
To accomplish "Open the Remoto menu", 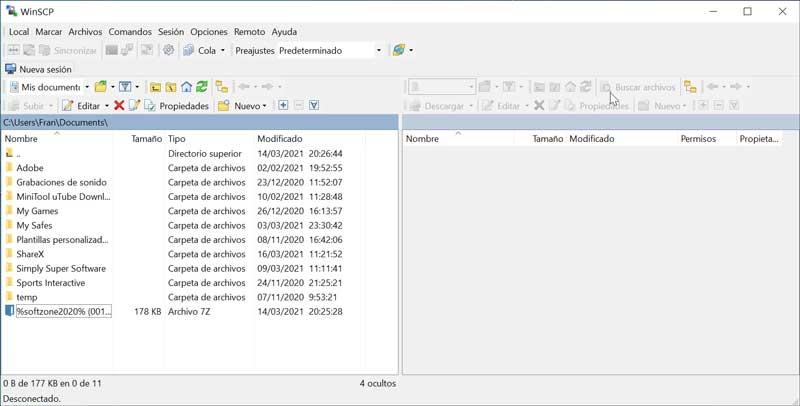I will [249, 32].
